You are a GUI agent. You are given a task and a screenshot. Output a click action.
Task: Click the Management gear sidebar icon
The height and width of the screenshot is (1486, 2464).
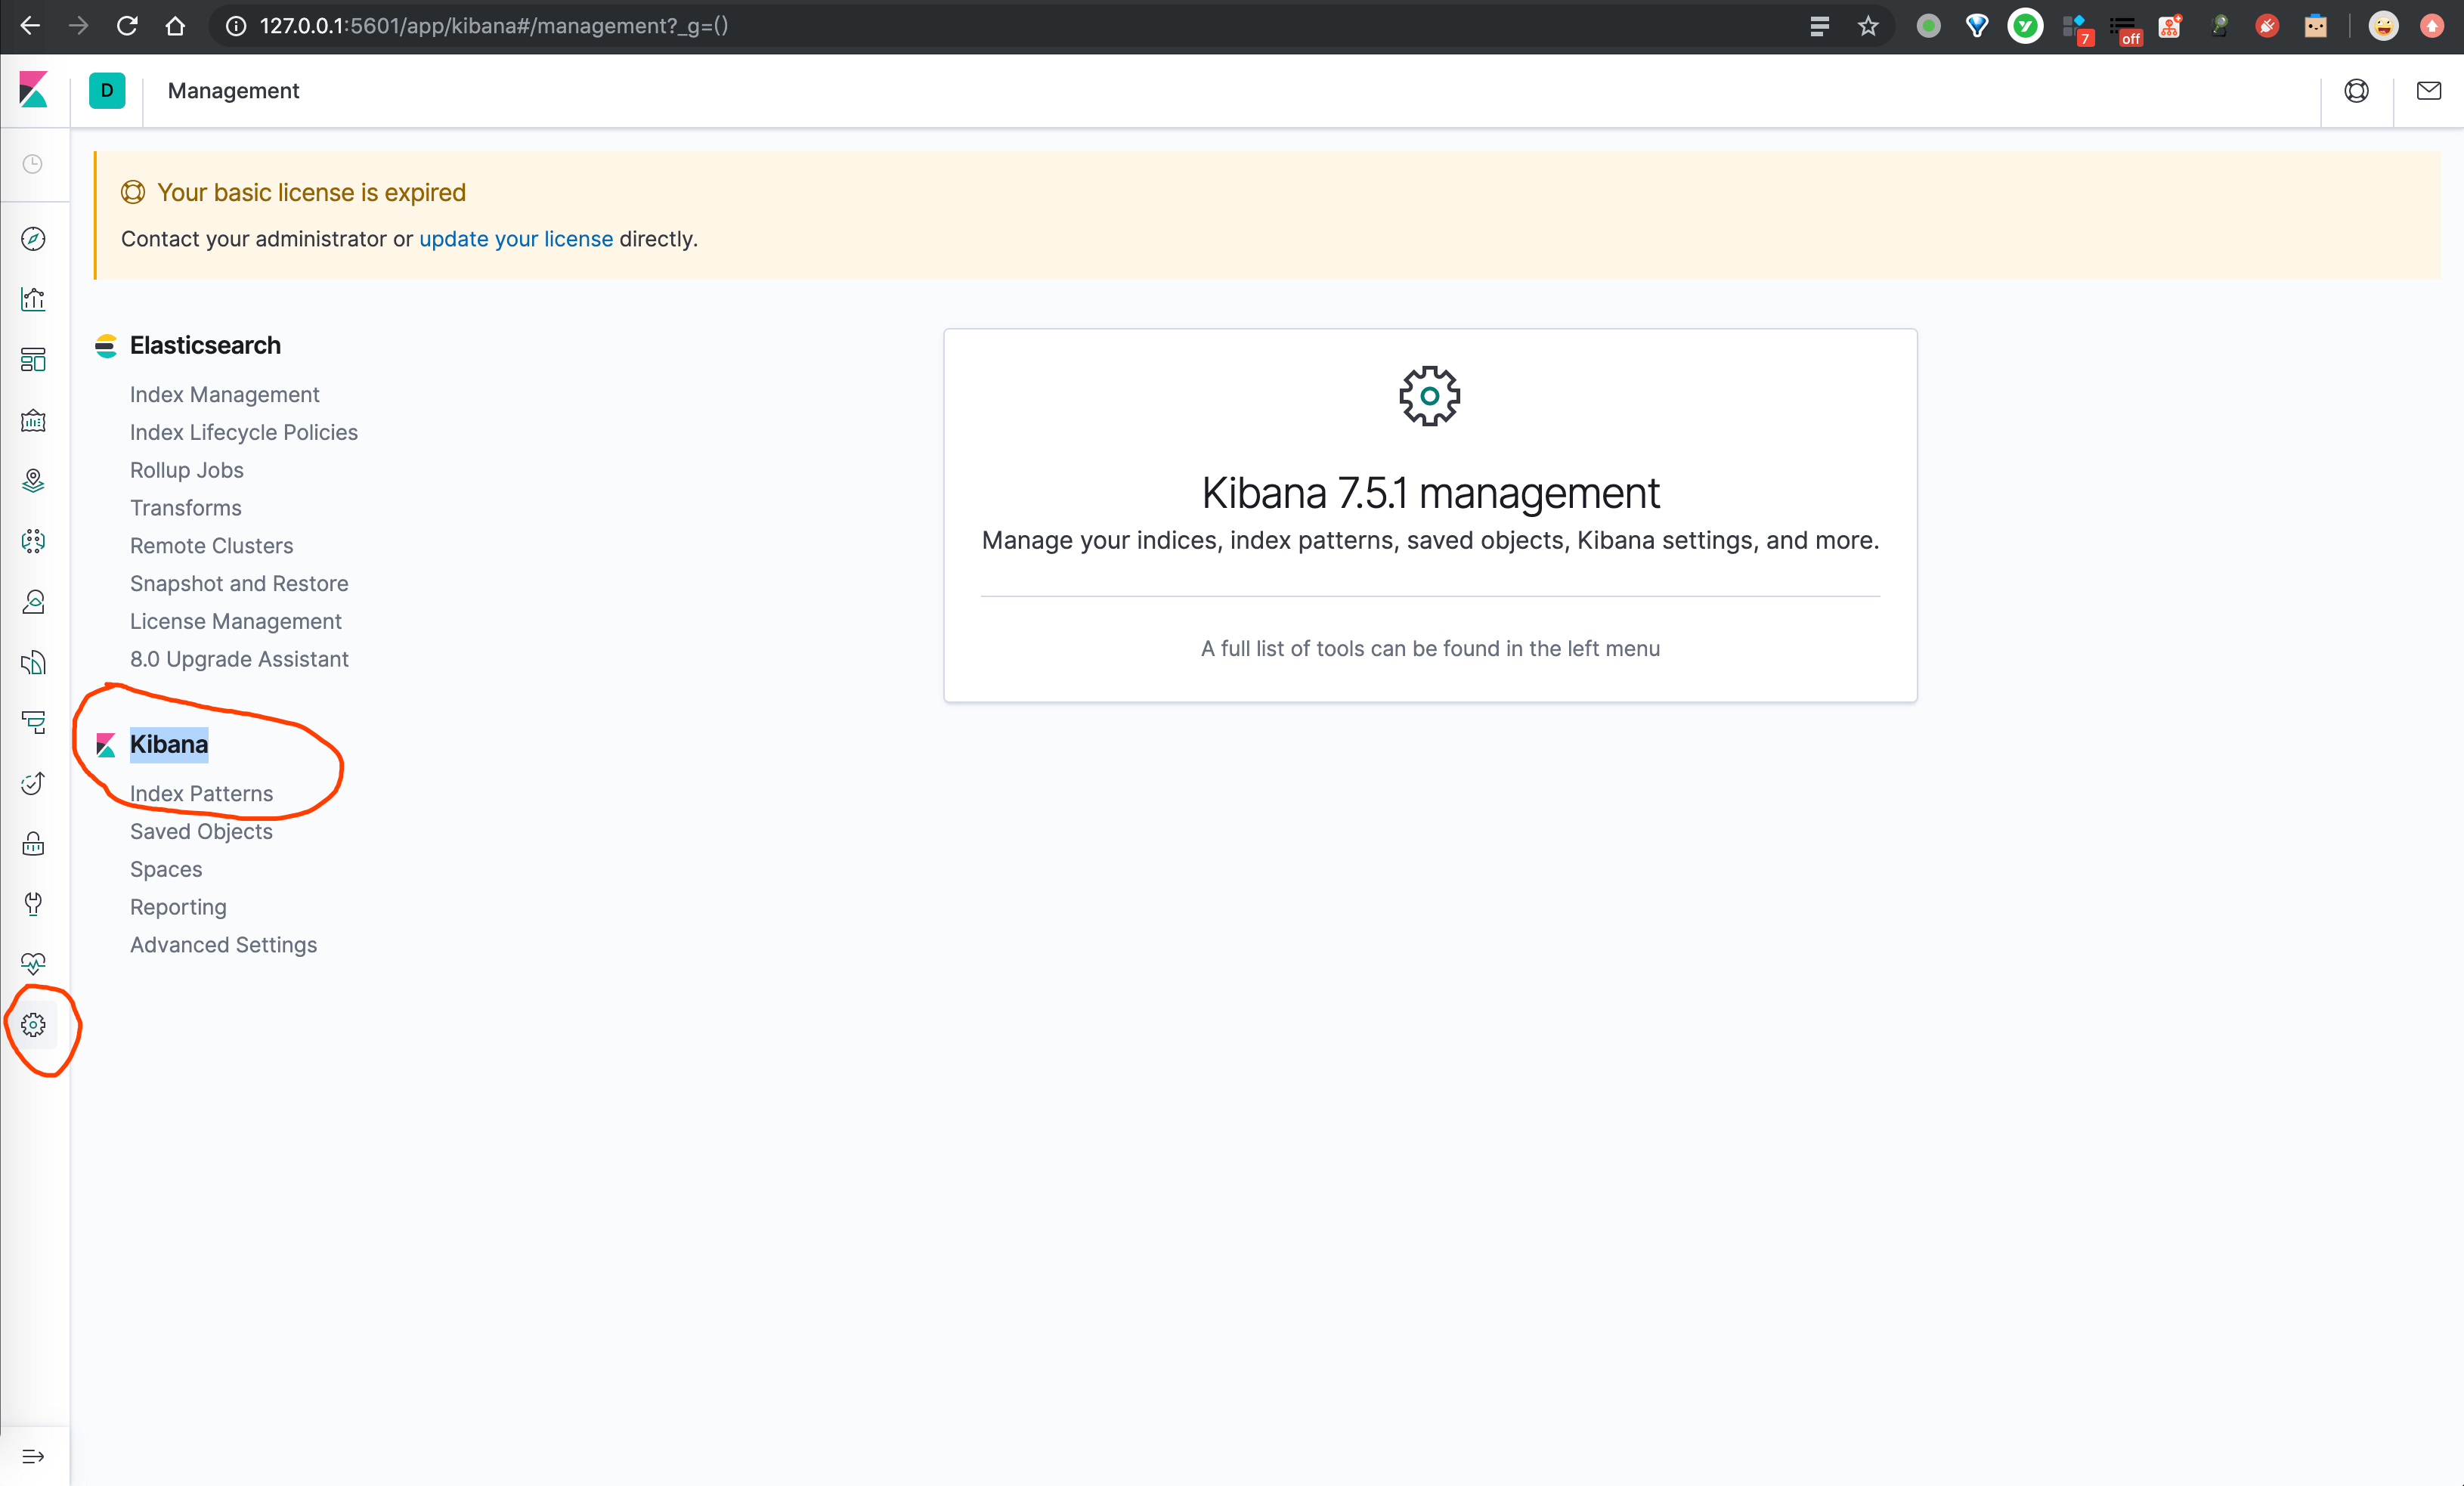(33, 1025)
